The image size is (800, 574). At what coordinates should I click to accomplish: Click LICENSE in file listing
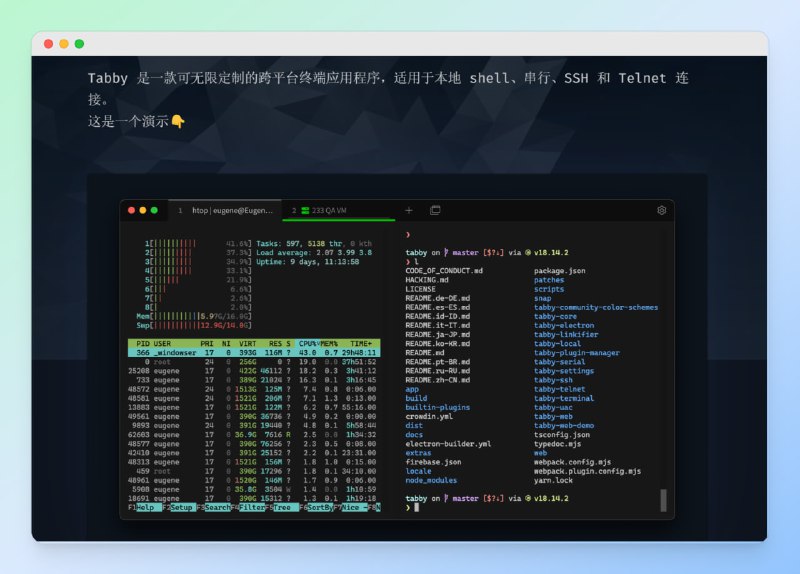(x=420, y=289)
